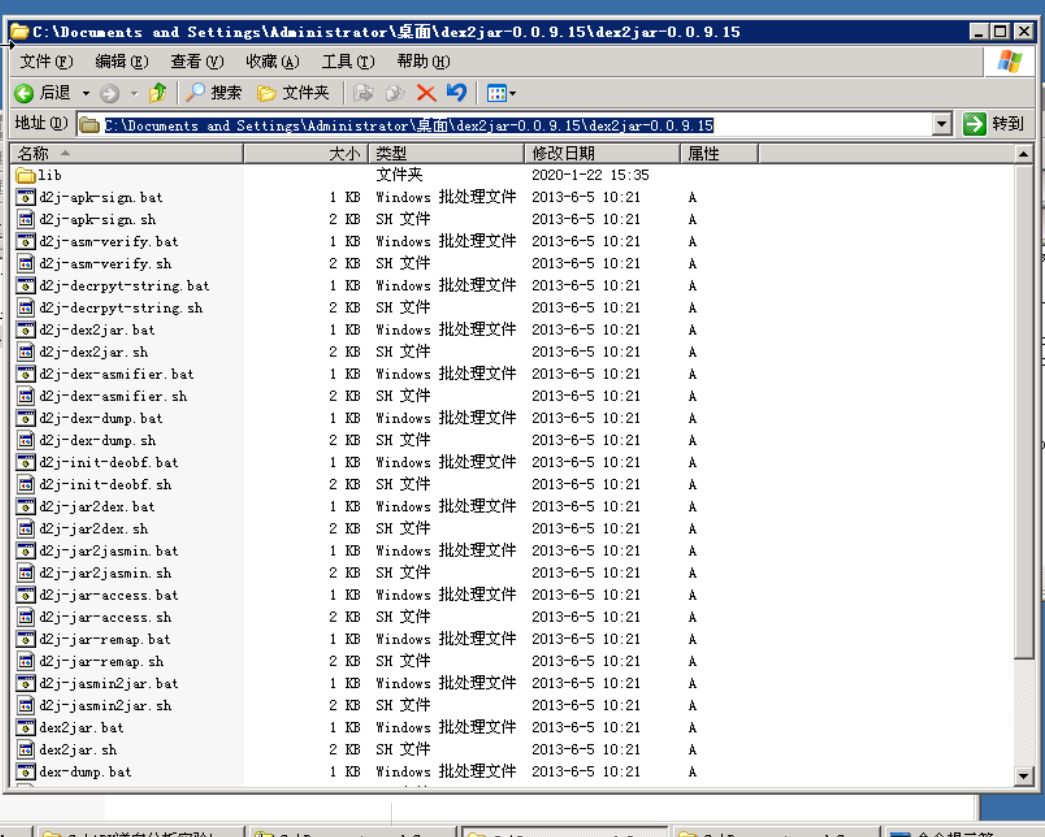The height and width of the screenshot is (837, 1045).
Task: Sort by Name (名称) column header
Action: 127,153
